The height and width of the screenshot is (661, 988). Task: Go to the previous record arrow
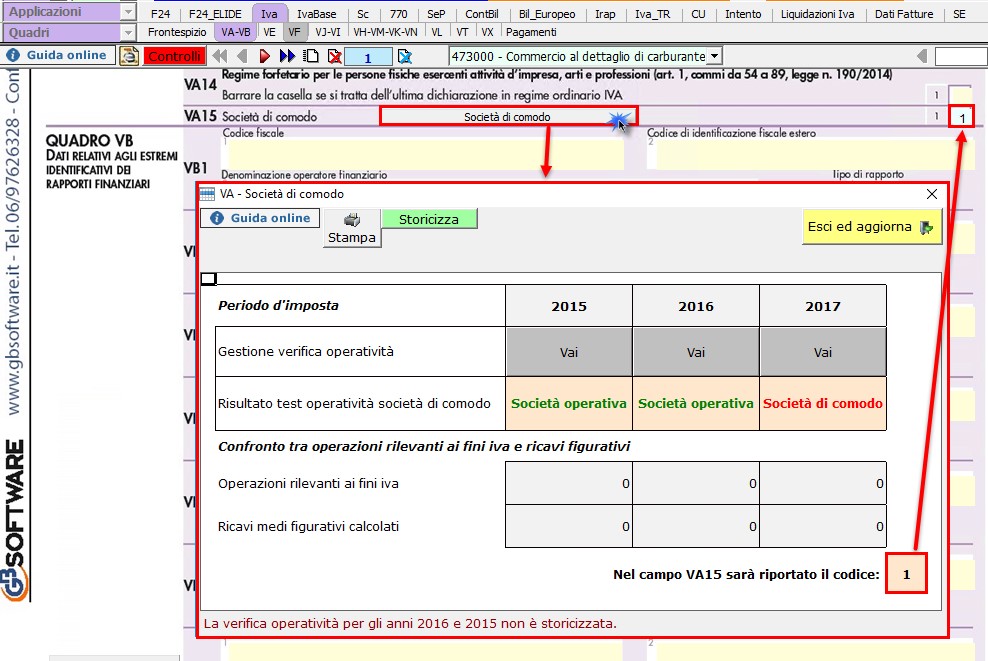241,56
